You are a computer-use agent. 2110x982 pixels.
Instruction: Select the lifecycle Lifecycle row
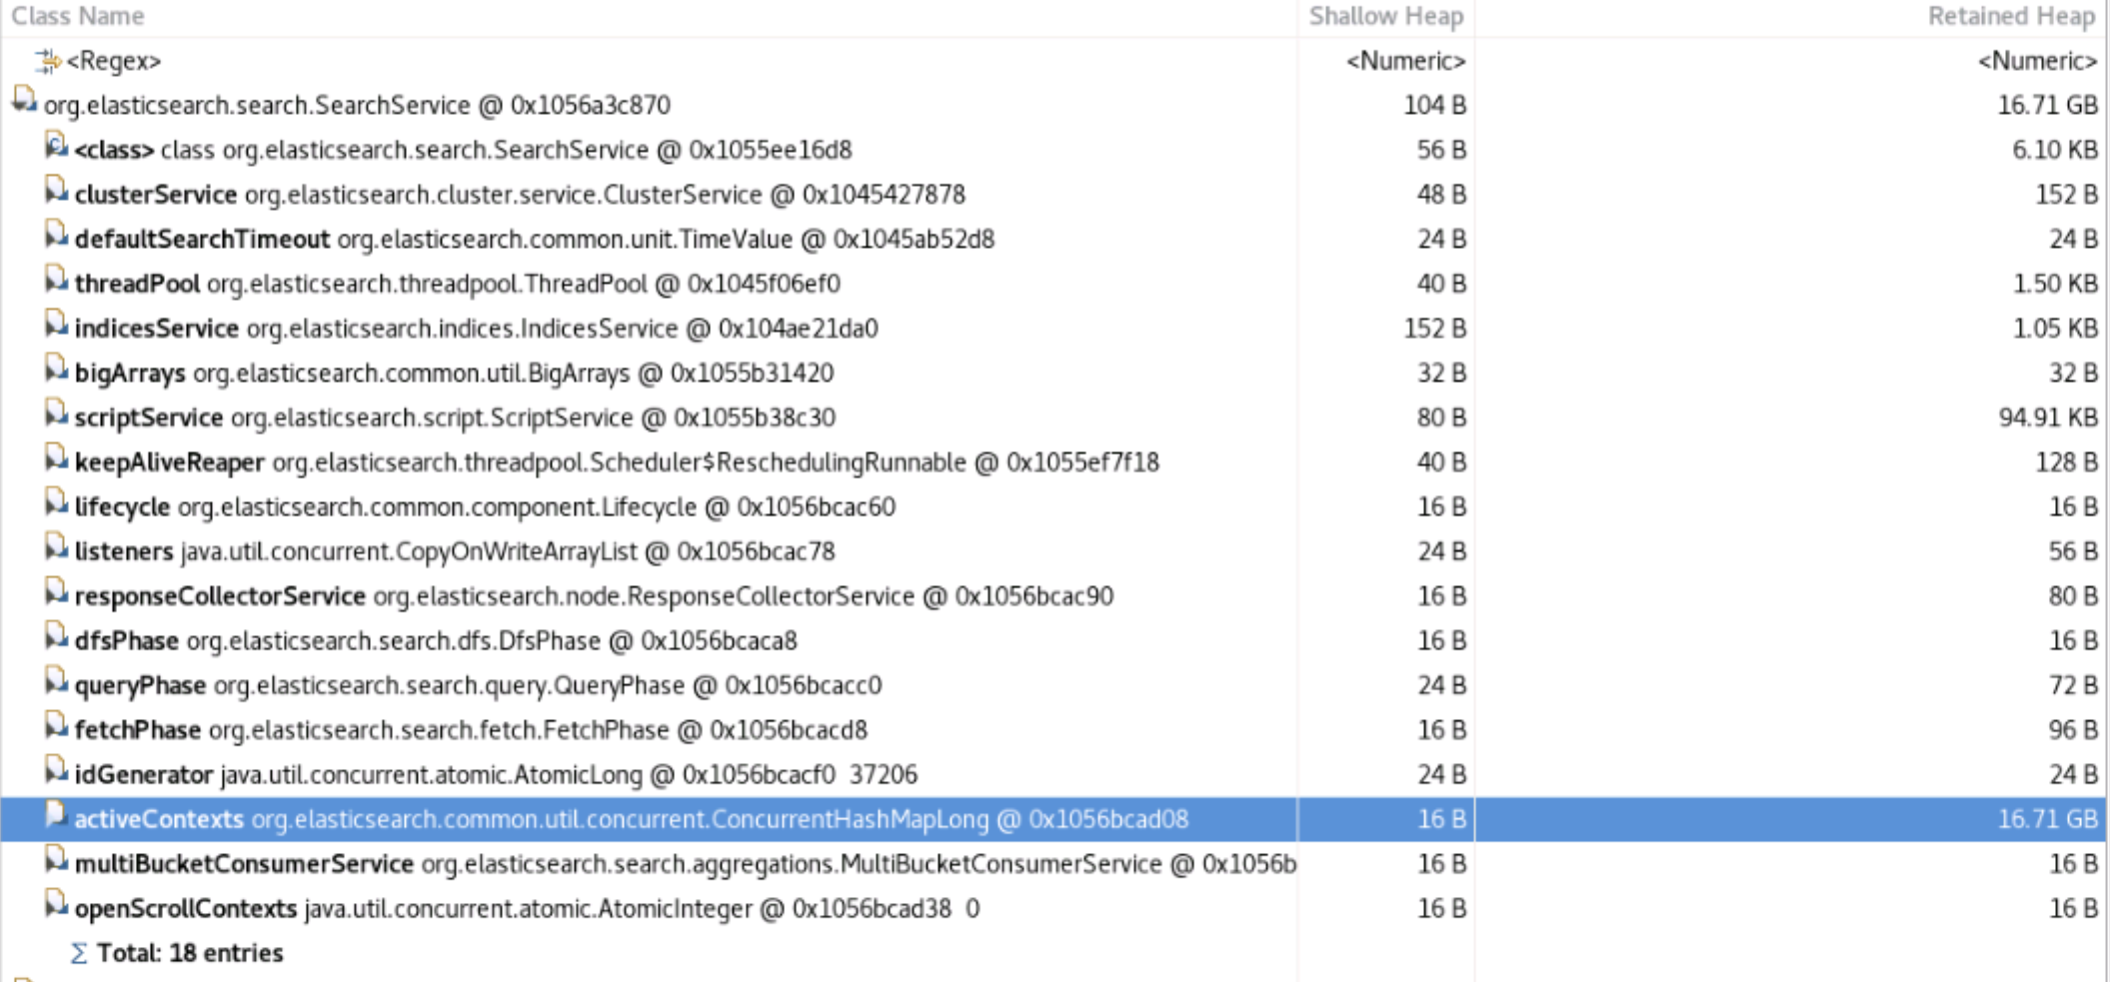1054,507
